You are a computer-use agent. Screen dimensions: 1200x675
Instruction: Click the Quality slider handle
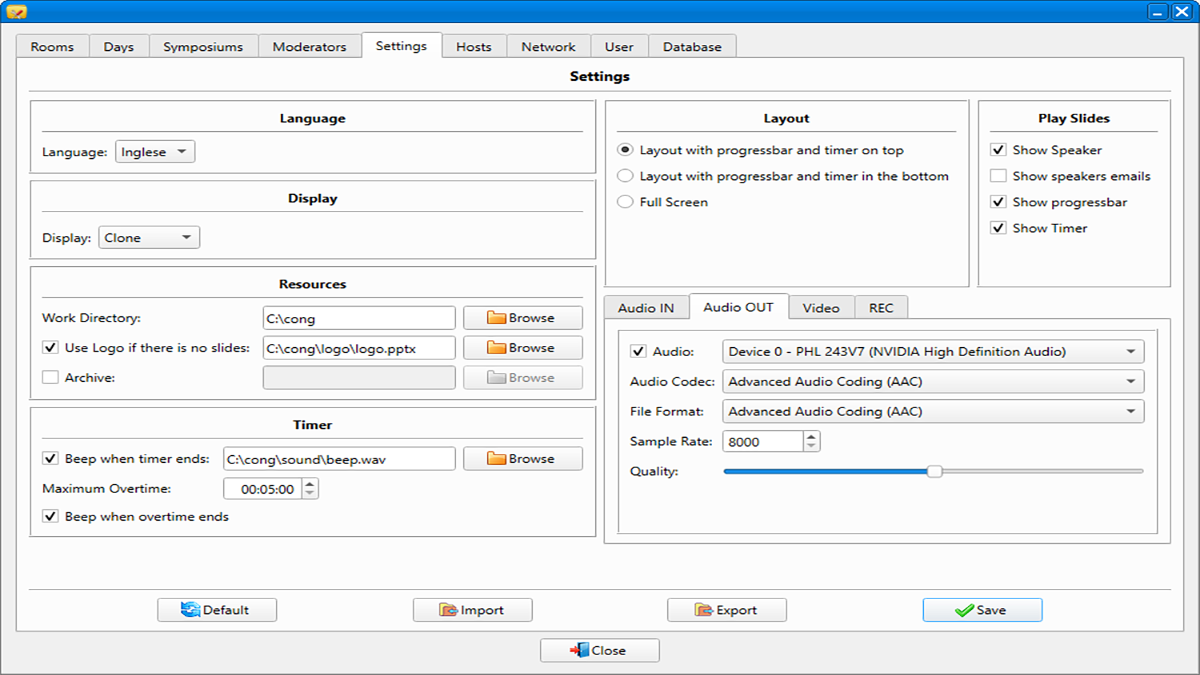tap(934, 471)
